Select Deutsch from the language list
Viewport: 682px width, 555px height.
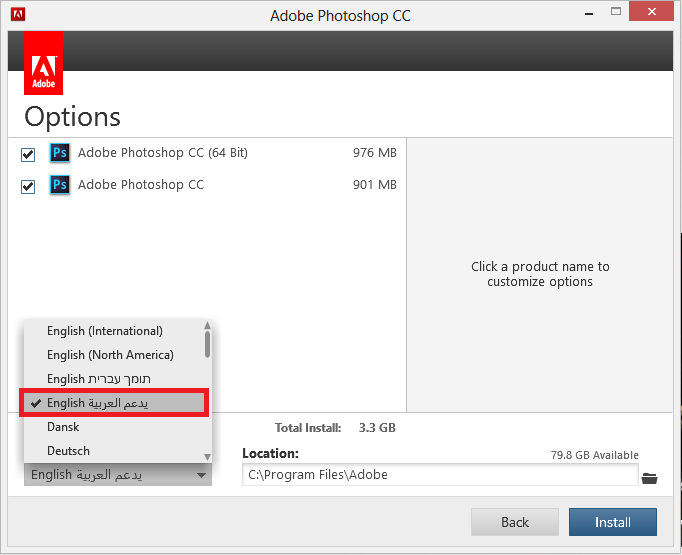tap(68, 451)
